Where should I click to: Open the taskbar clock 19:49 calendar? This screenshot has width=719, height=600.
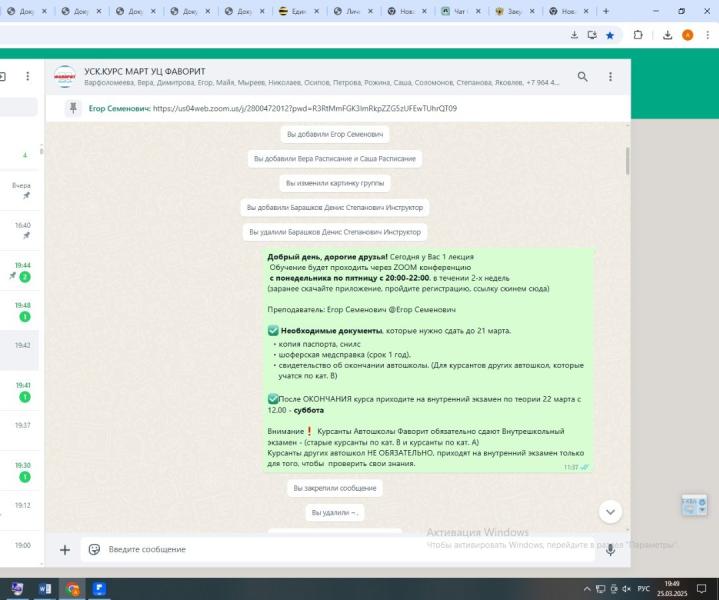point(672,589)
